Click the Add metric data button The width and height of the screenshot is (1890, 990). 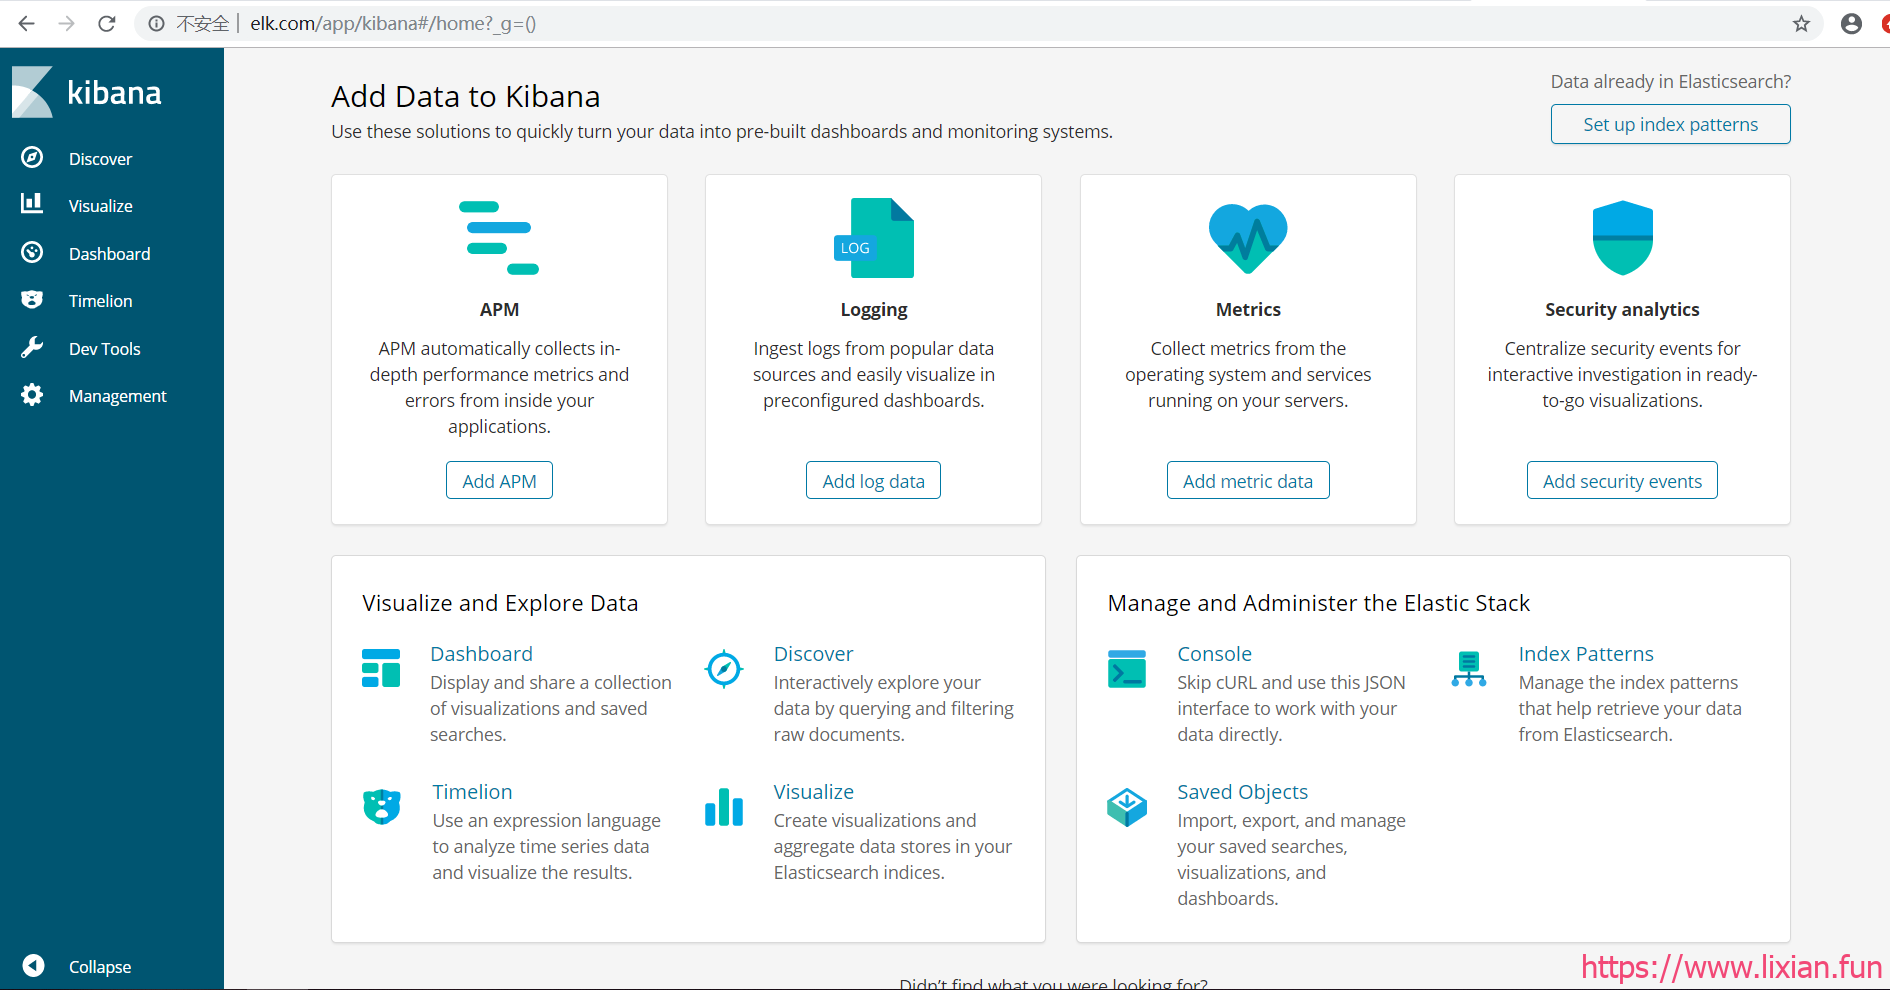tap(1248, 480)
